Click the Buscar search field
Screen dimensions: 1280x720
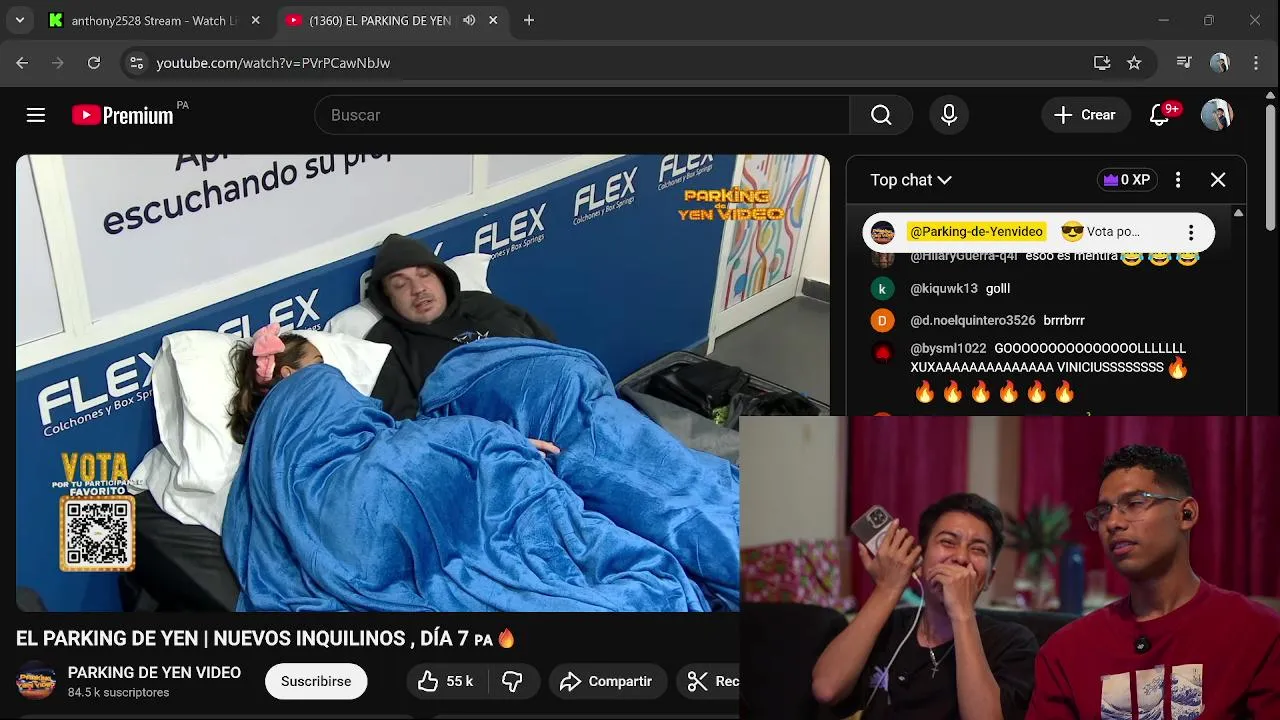tap(582, 115)
